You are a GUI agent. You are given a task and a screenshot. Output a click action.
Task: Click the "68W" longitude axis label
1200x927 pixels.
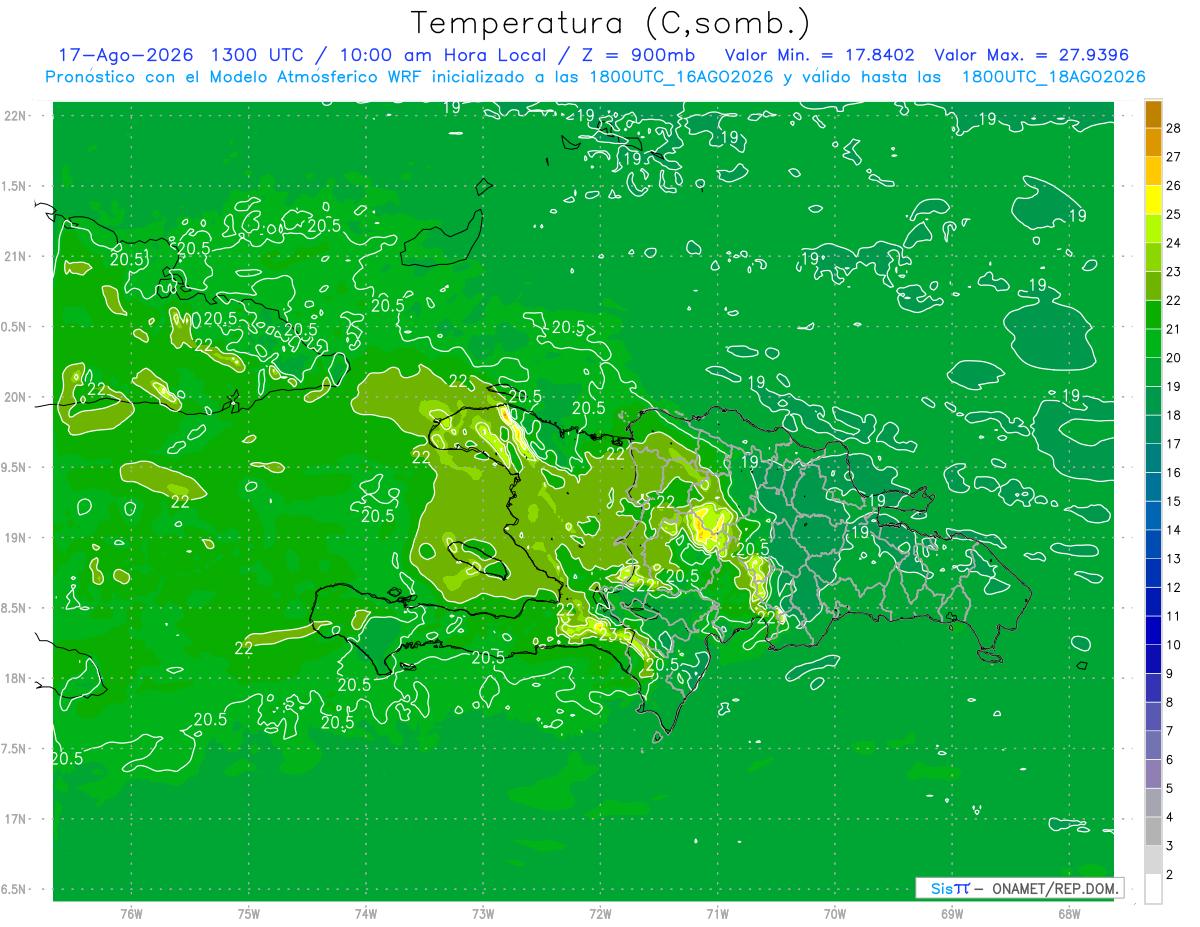1069,913
